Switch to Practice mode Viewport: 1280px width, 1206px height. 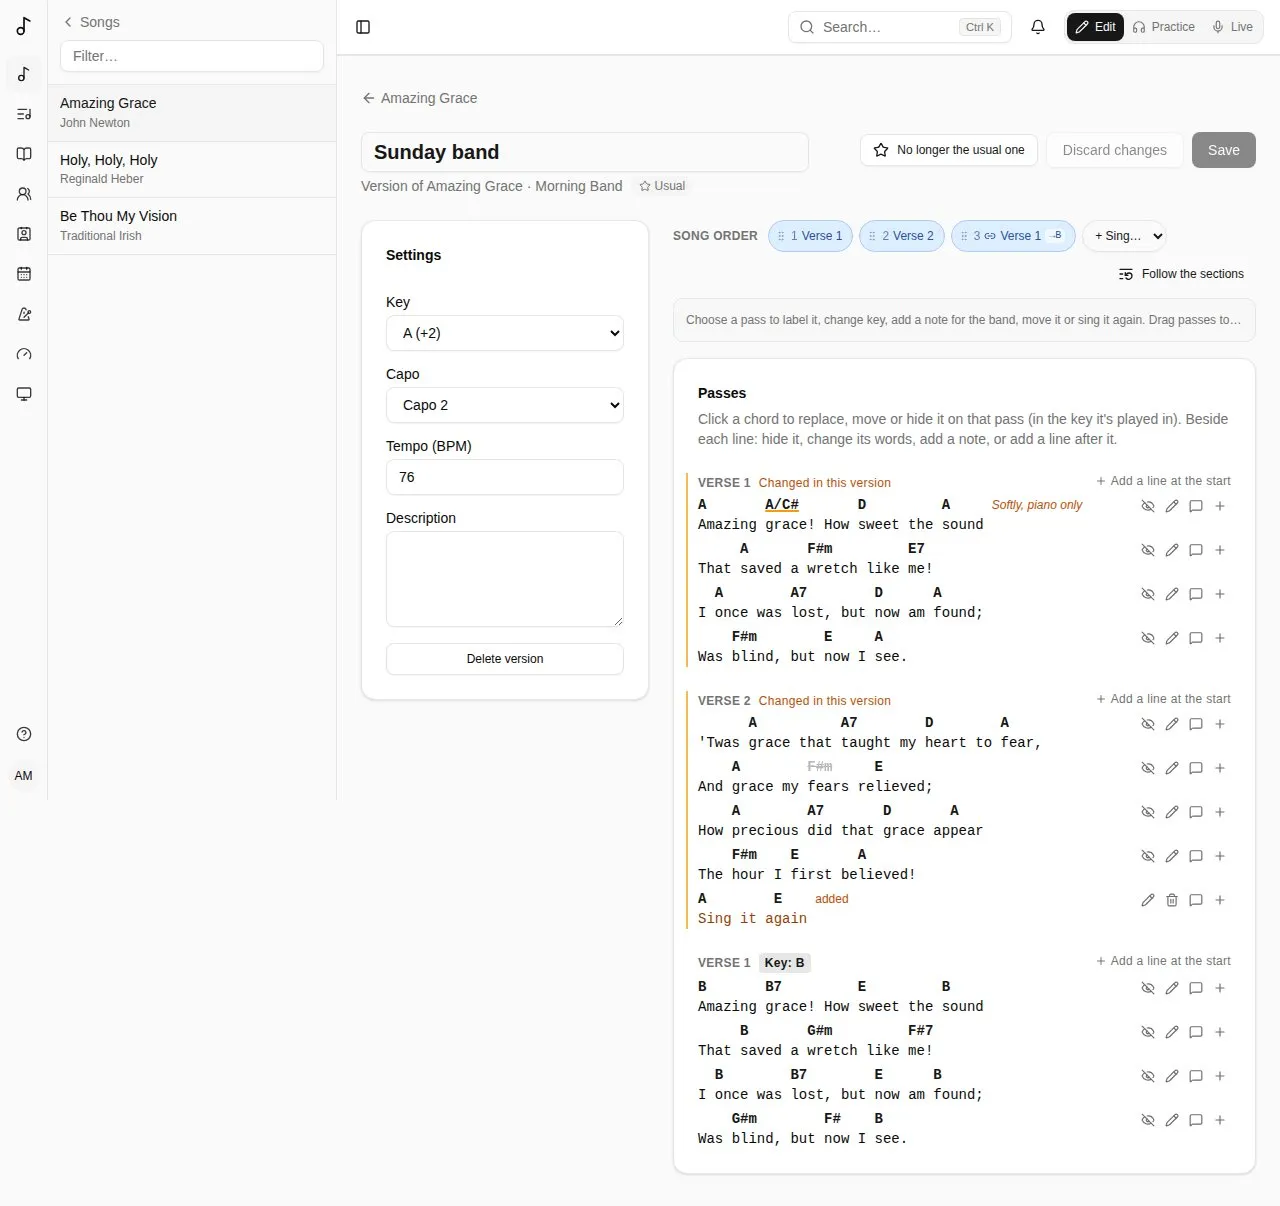point(1164,27)
